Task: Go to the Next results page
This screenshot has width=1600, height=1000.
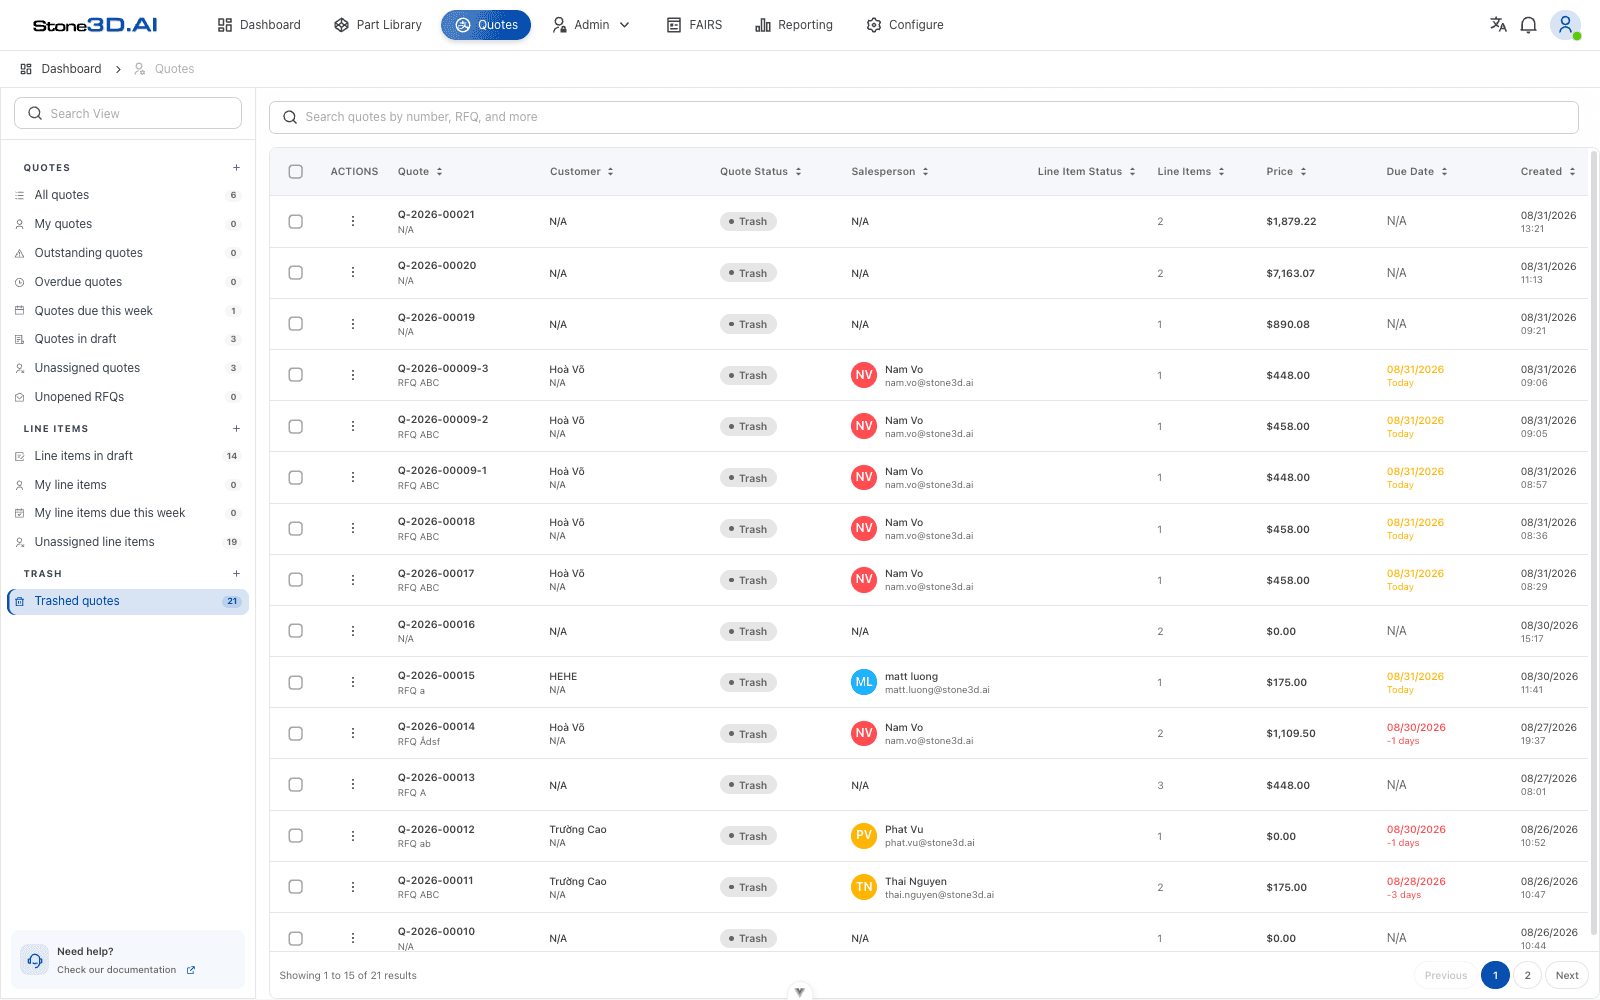Action: click(1567, 975)
